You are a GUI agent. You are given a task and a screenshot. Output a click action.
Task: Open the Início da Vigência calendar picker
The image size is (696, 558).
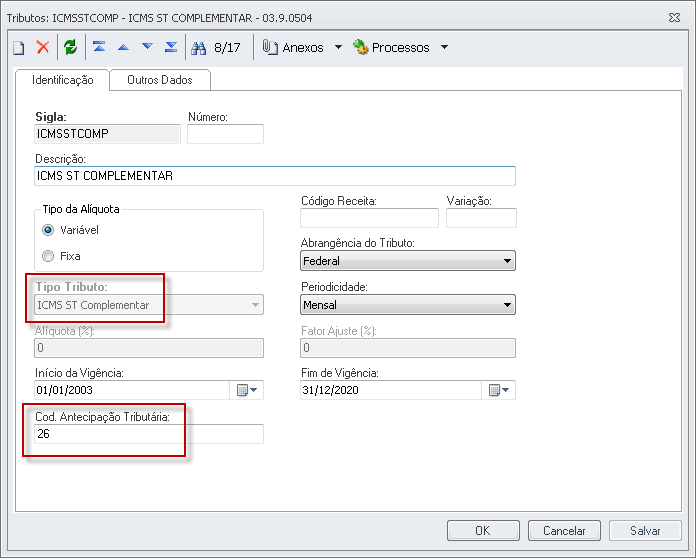(246, 390)
